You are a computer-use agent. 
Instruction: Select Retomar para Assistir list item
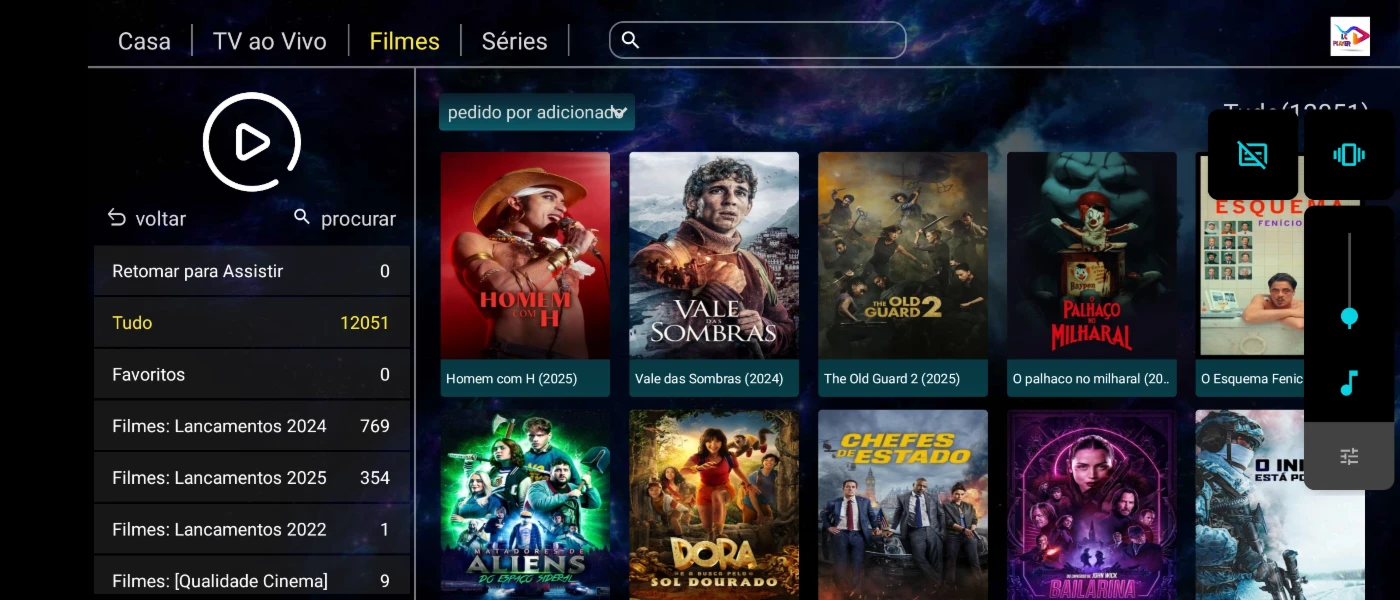252,271
